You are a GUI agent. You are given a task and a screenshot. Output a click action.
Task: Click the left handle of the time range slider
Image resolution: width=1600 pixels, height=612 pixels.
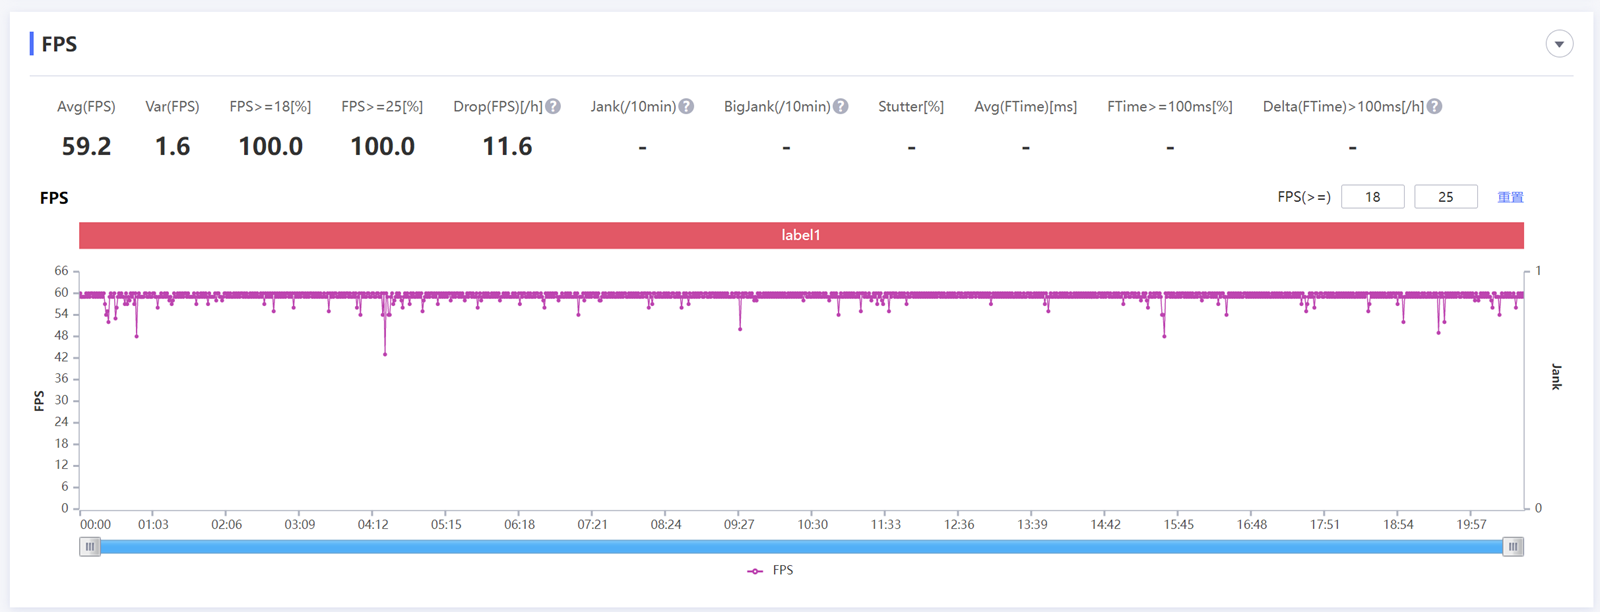pyautogui.click(x=90, y=547)
